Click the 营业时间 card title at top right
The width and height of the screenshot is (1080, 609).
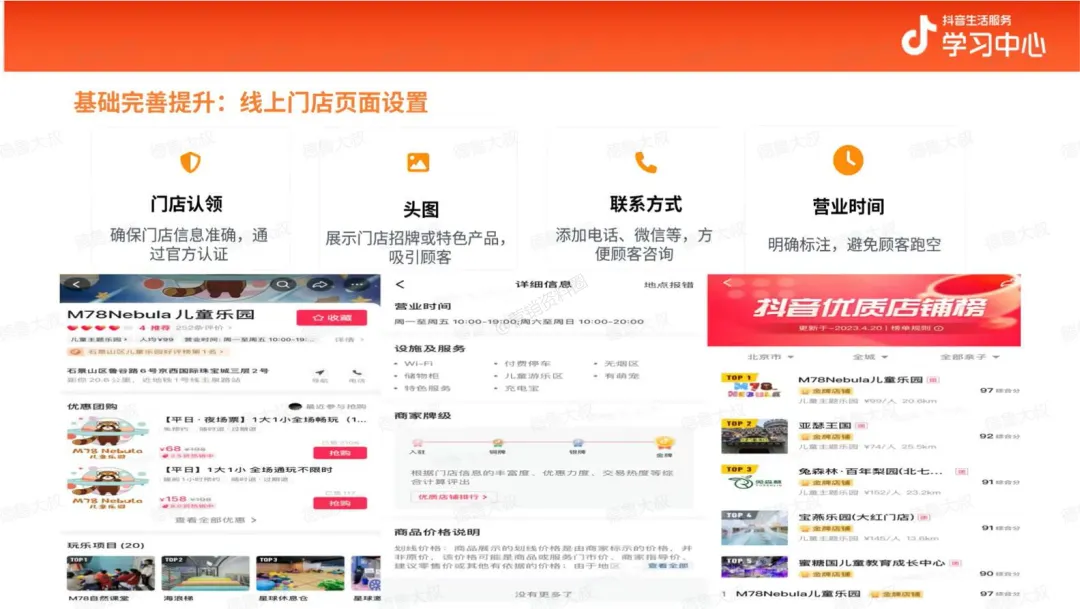pyautogui.click(x=848, y=207)
